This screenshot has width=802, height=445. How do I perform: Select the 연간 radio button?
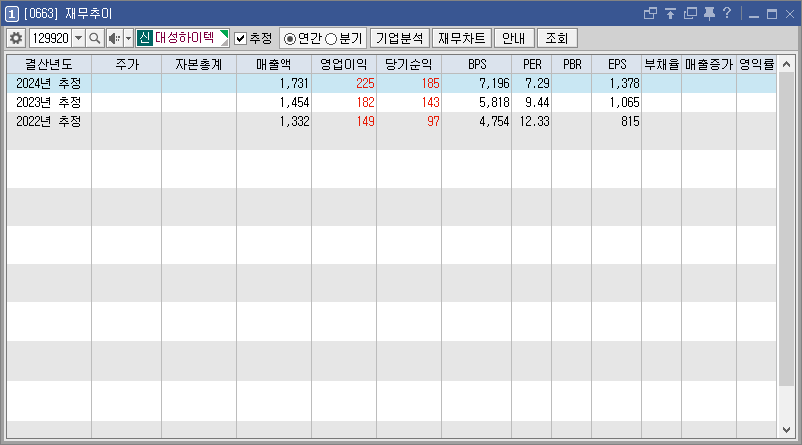point(289,39)
